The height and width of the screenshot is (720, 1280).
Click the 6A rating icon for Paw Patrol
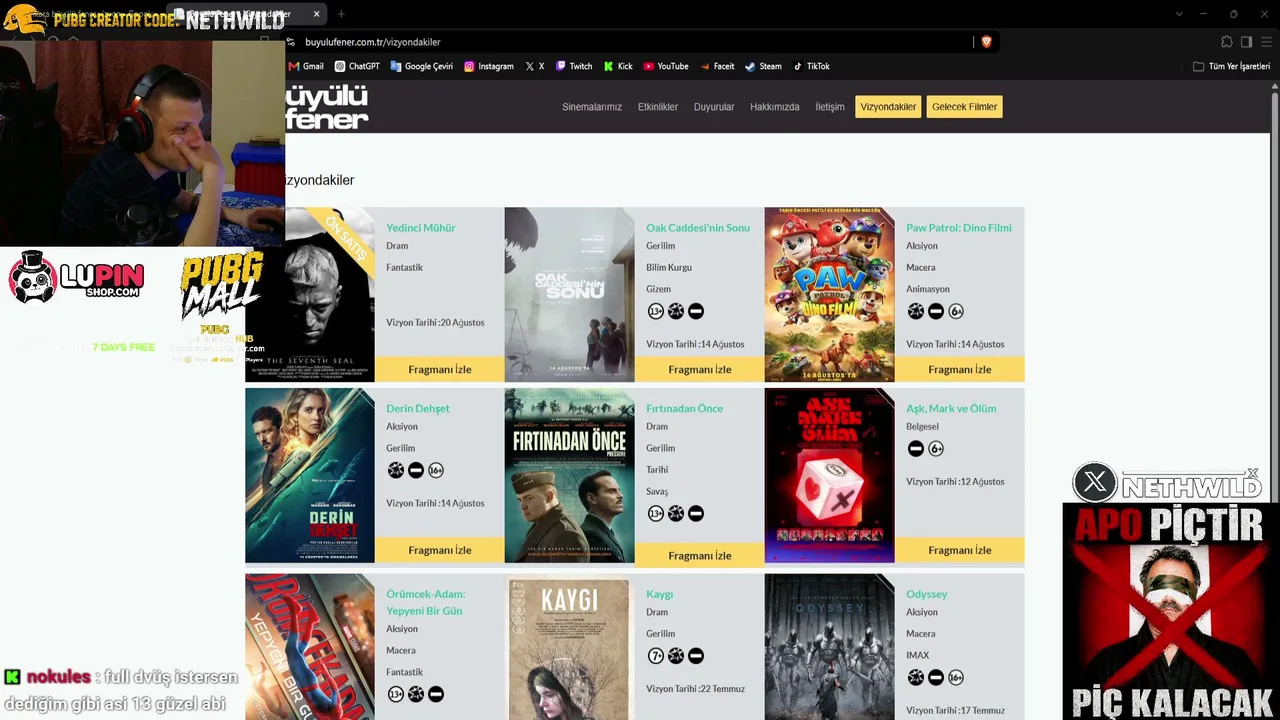click(956, 311)
